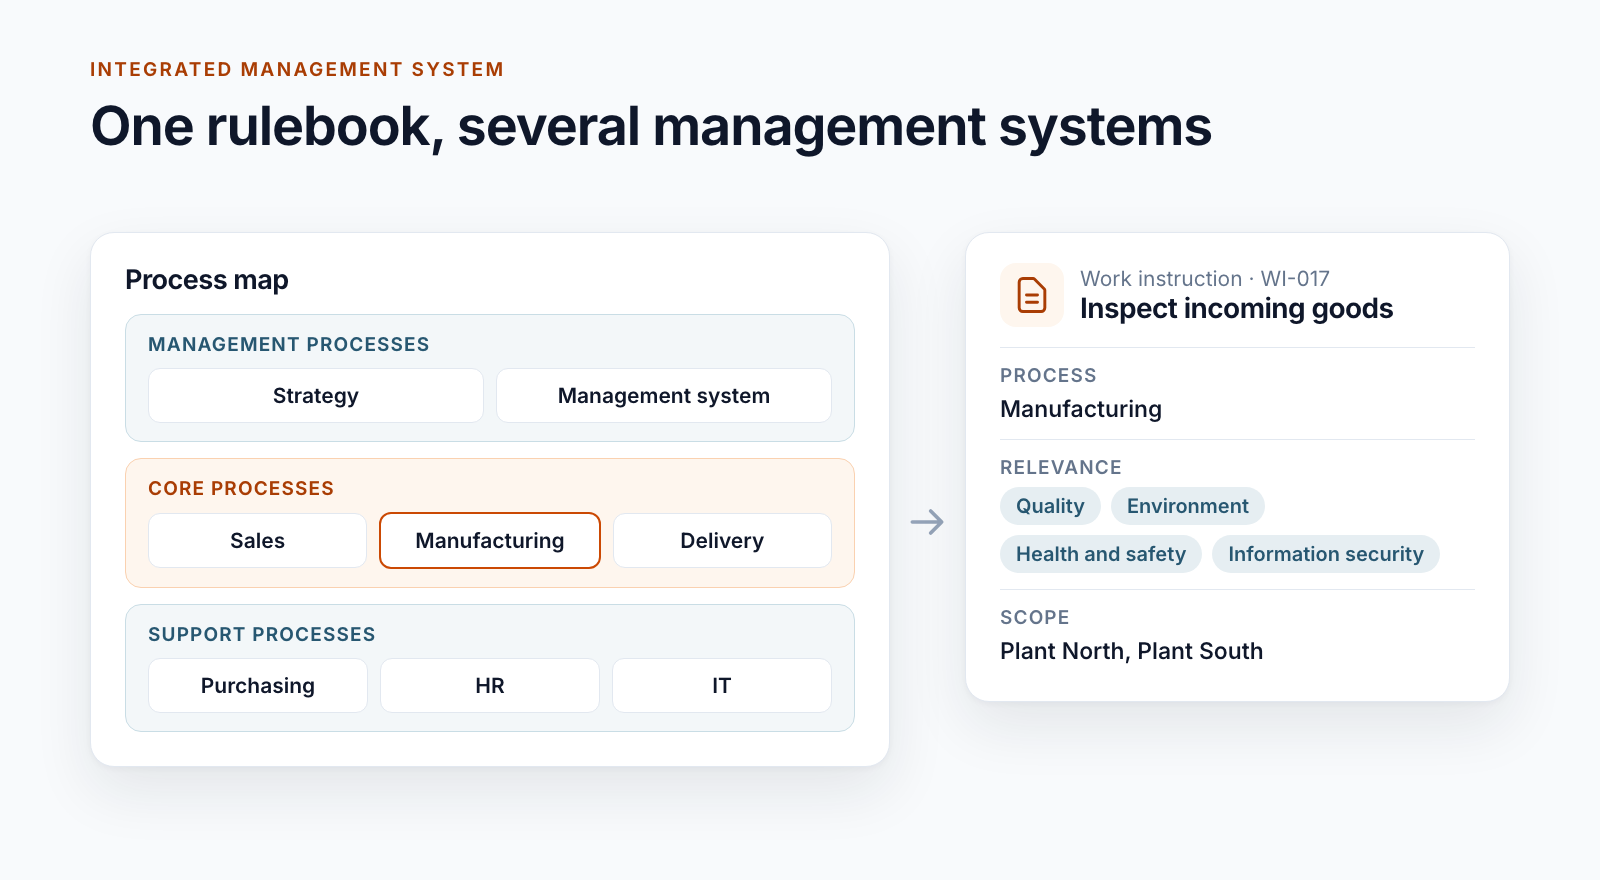Select the Information security tag
Screen dimensions: 1600x880
coord(1326,554)
